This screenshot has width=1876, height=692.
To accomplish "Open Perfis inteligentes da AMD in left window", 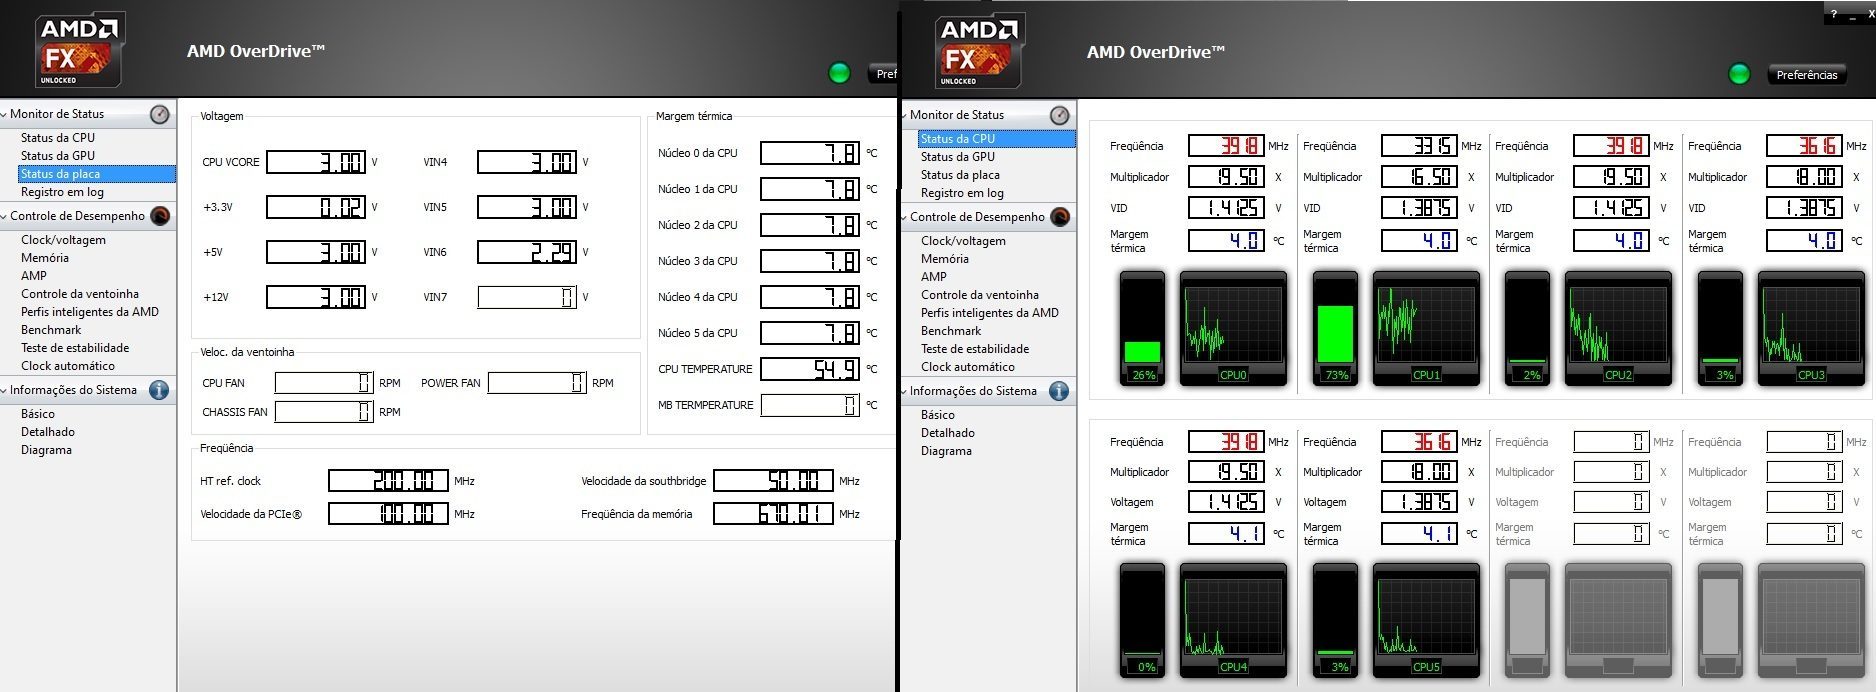I will 90,312.
